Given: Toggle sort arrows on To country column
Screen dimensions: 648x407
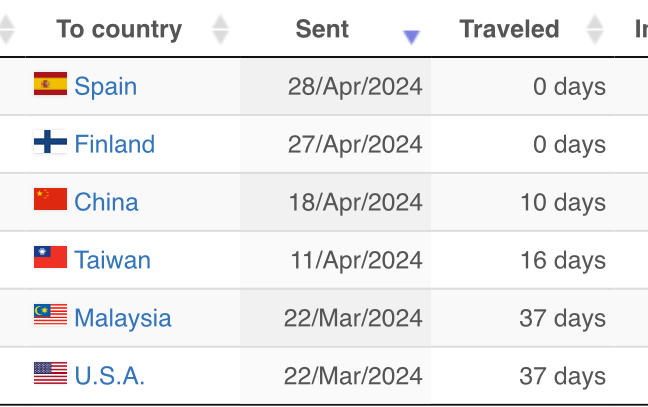Looking at the screenshot, I should [x=220, y=29].
